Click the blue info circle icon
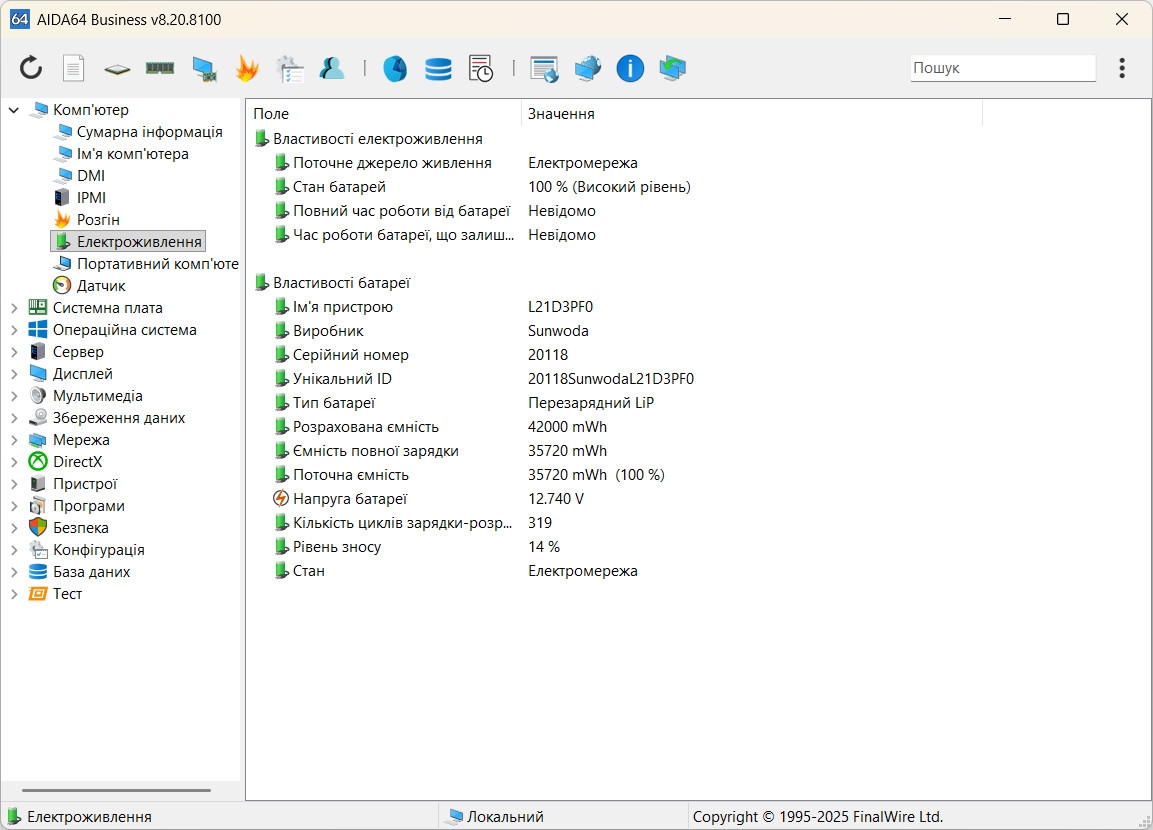 [630, 68]
